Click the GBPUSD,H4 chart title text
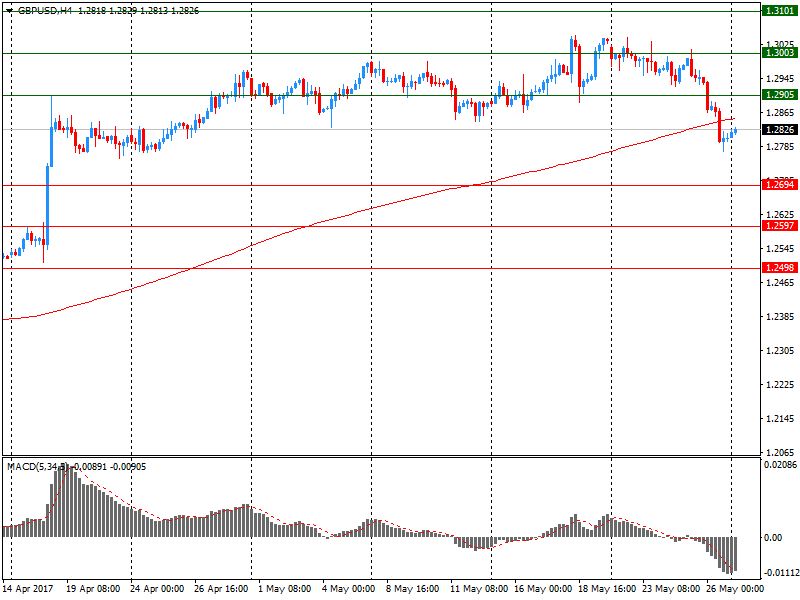 (45, 11)
